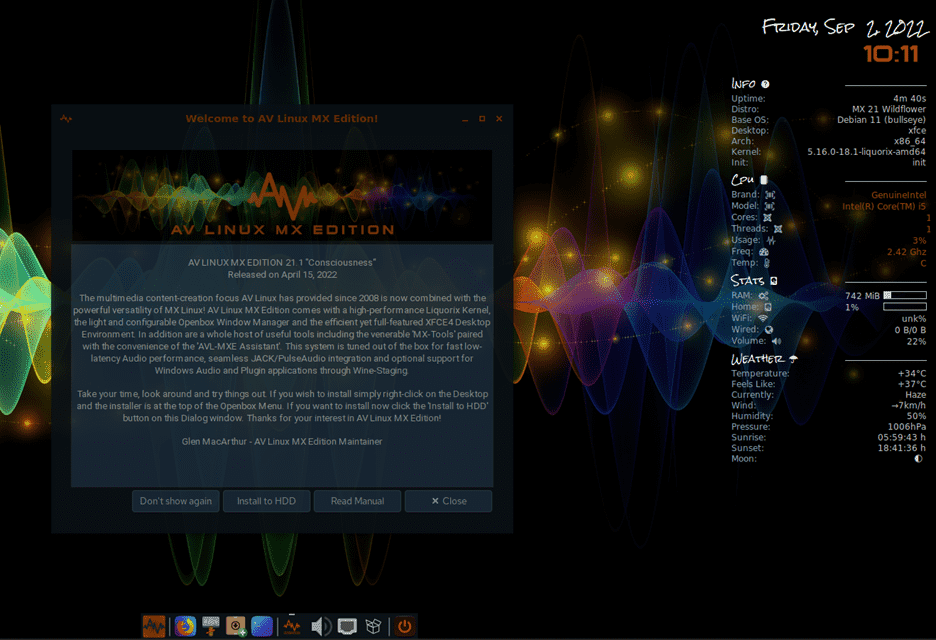936x640 pixels.
Task: Click the AV Linux assistant tray icon
Action: (292, 626)
